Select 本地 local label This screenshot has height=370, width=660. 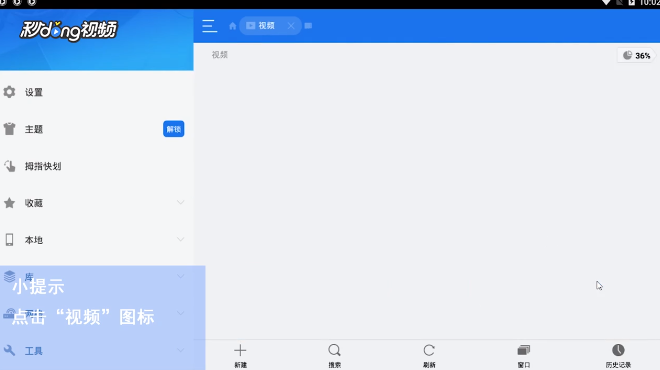34,240
